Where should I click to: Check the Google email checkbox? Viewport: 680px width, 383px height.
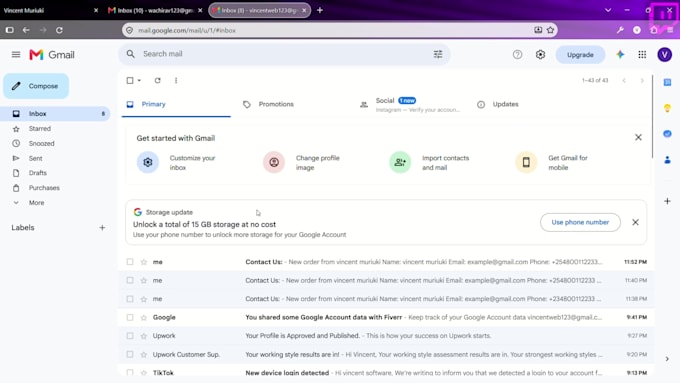[130, 318]
